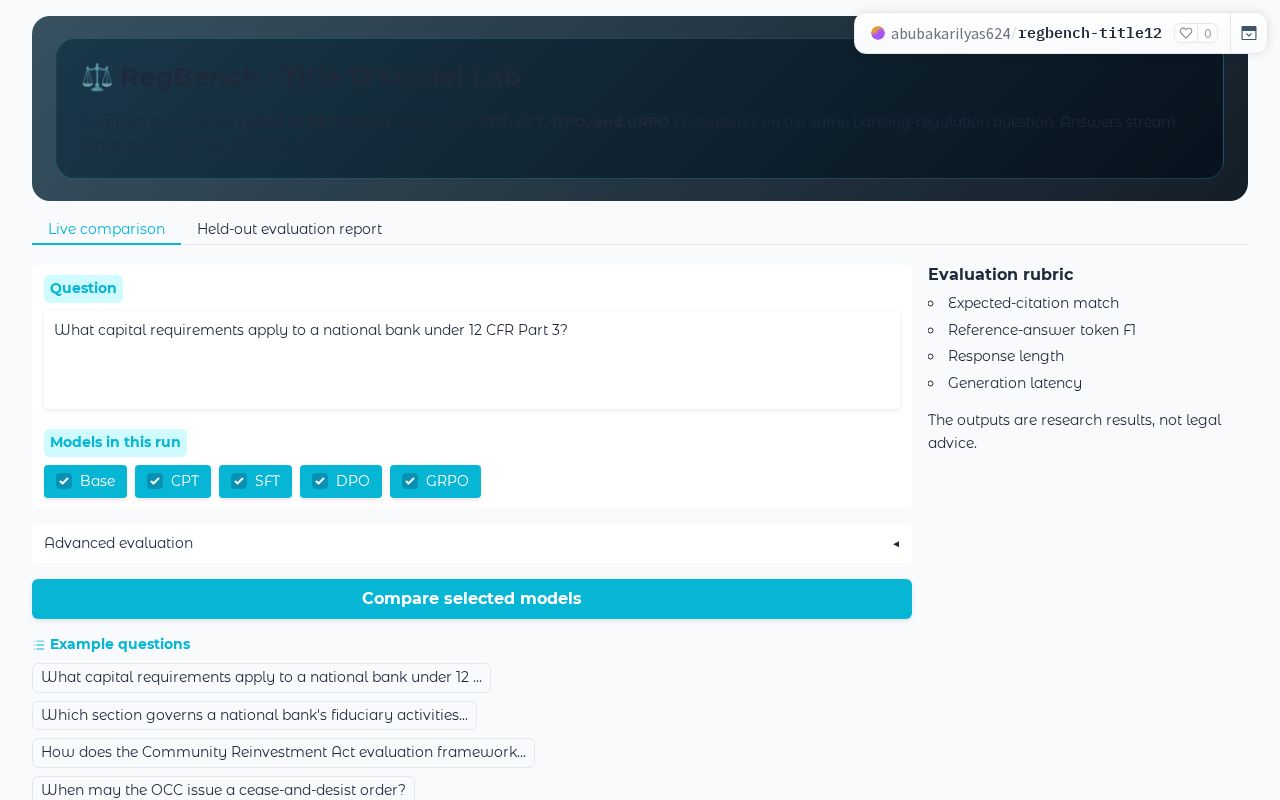Click the abubakarilyas624 profile avatar
The height and width of the screenshot is (800, 1280).
[x=878, y=33]
